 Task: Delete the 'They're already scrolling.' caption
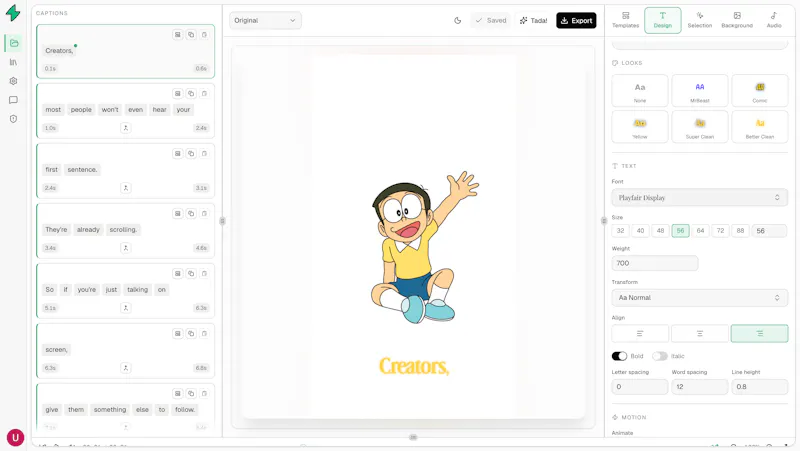pyautogui.click(x=204, y=213)
